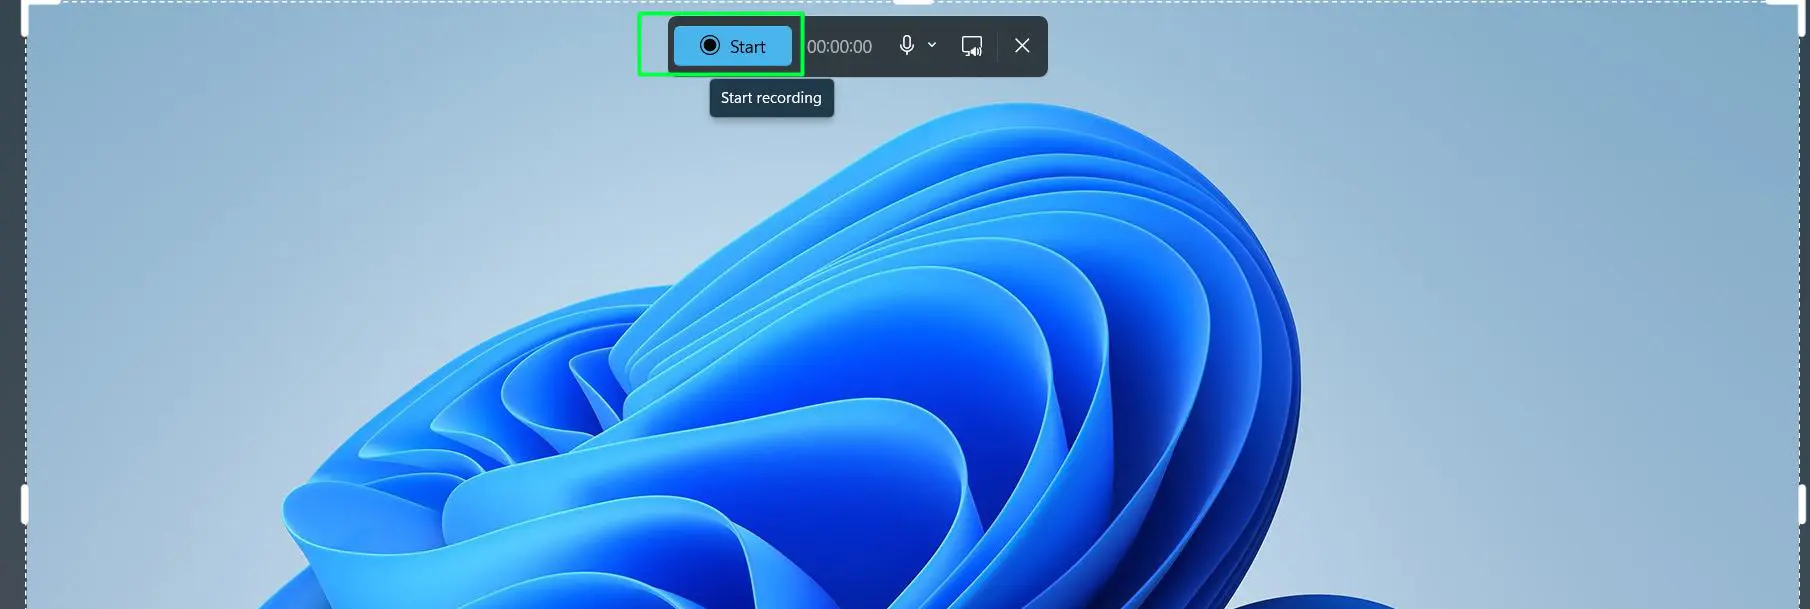Toggle the microphone icon in recording toolbar

pos(906,46)
